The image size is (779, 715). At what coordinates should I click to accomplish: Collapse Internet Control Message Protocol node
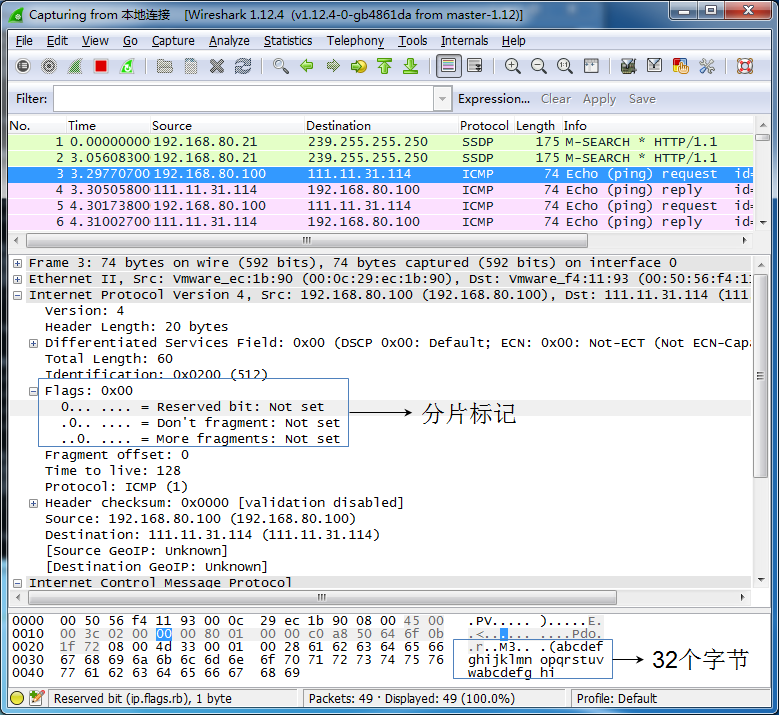(x=17, y=583)
